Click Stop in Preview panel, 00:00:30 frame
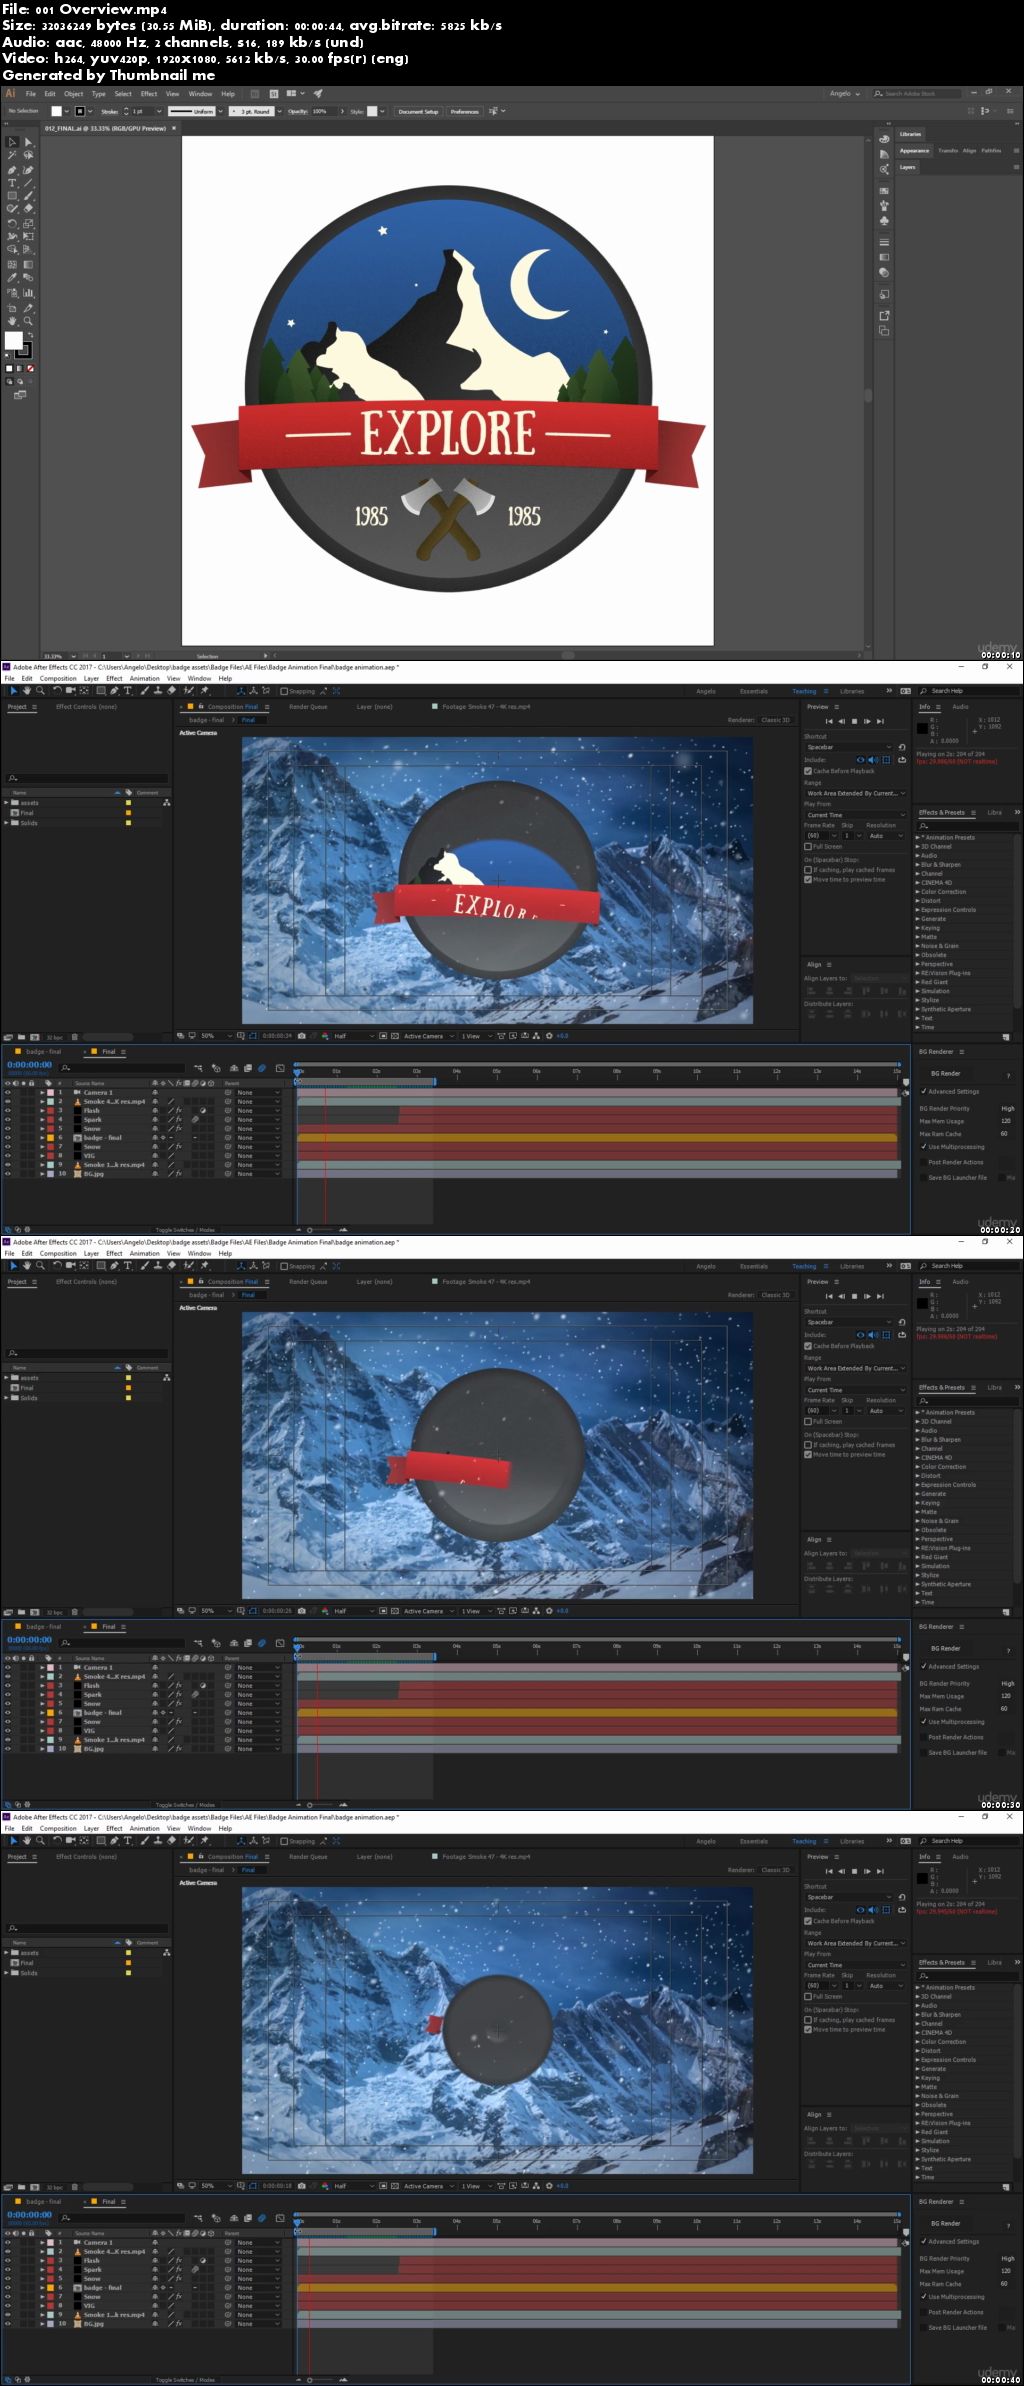Viewport: 1024px width, 2386px height. pyautogui.click(x=854, y=1296)
